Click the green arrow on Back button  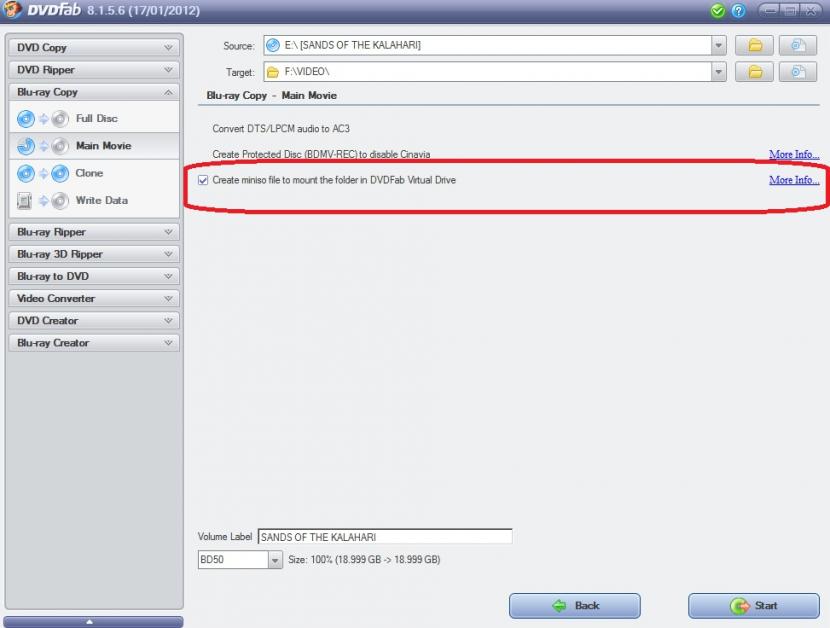click(x=560, y=605)
